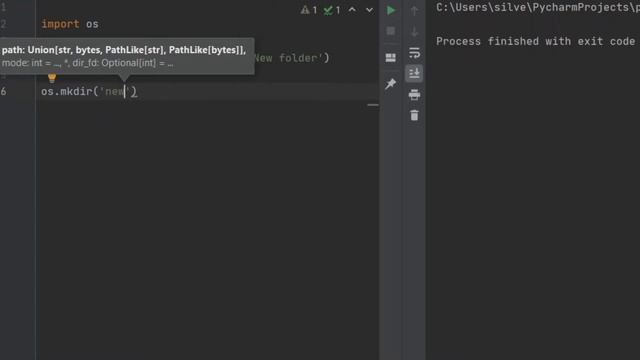Viewport: 640px width, 360px height.
Task: Go to next highlighted error chevron
Action: click(x=369, y=10)
